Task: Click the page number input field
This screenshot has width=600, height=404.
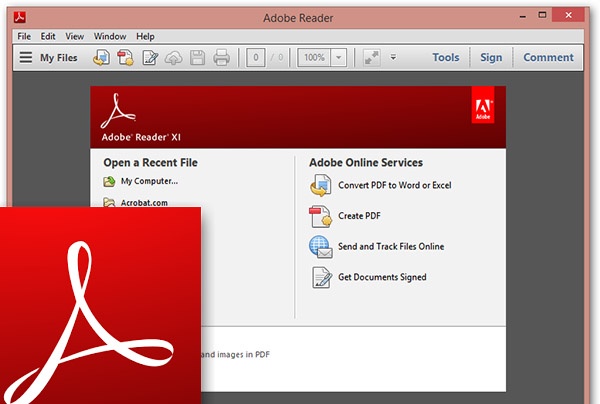Action: pyautogui.click(x=256, y=58)
